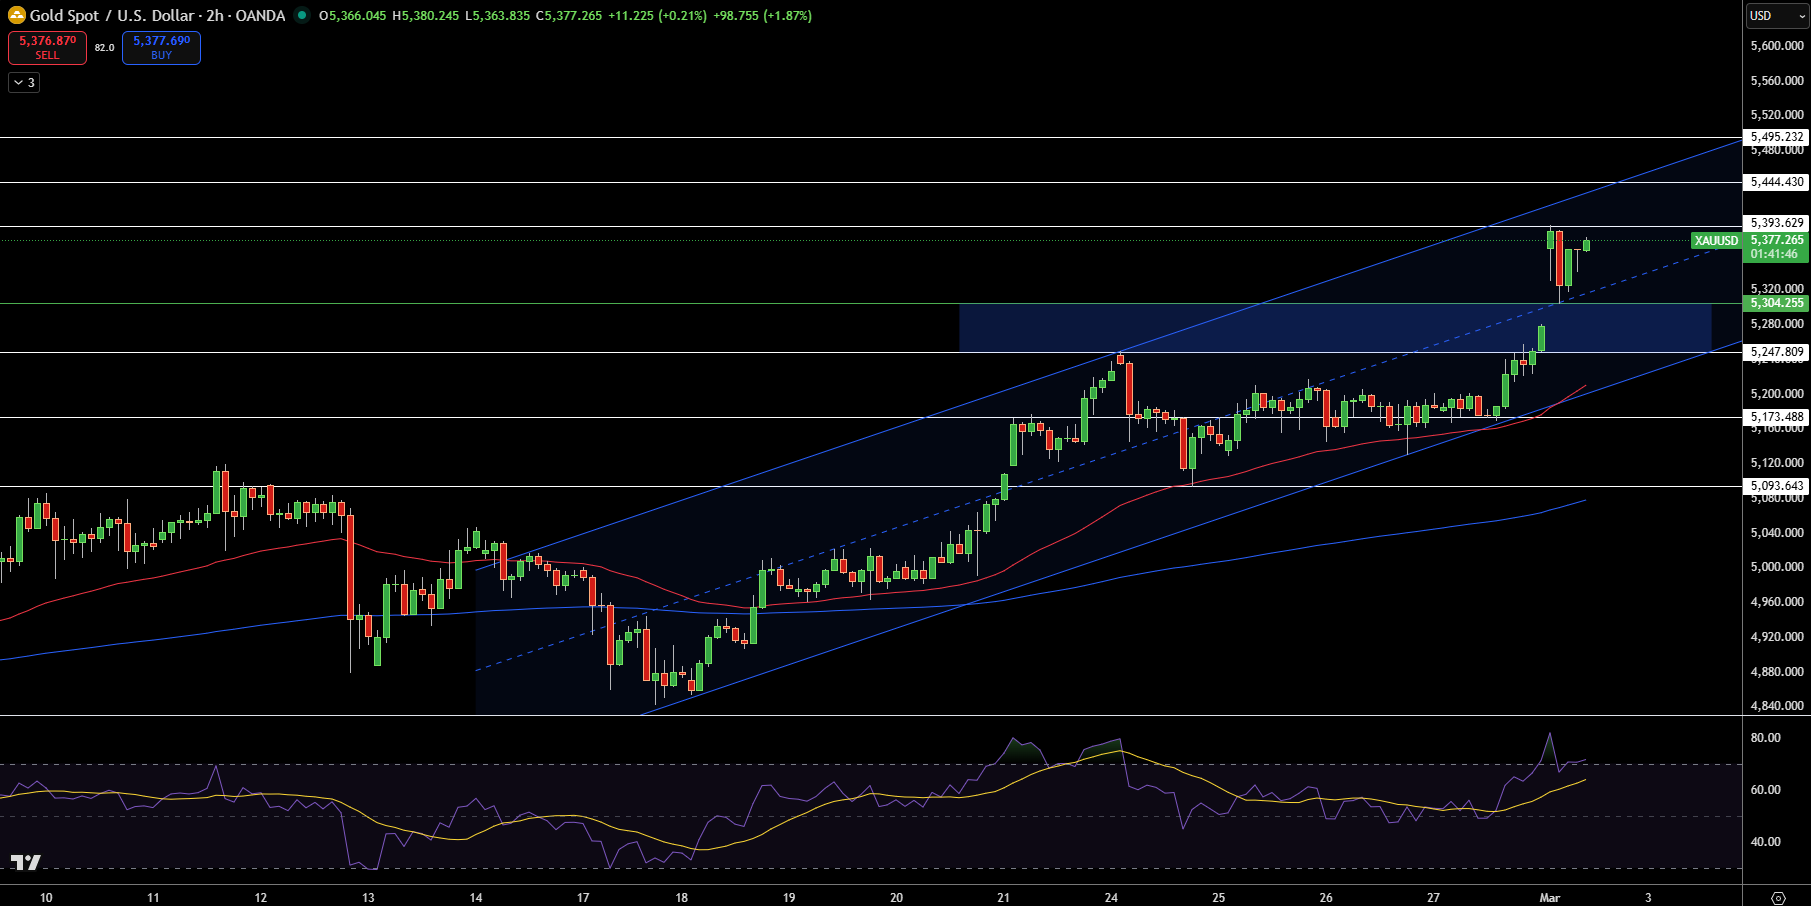Click the Mar date label on time axis
This screenshot has height=906, width=1811.
(1549, 897)
